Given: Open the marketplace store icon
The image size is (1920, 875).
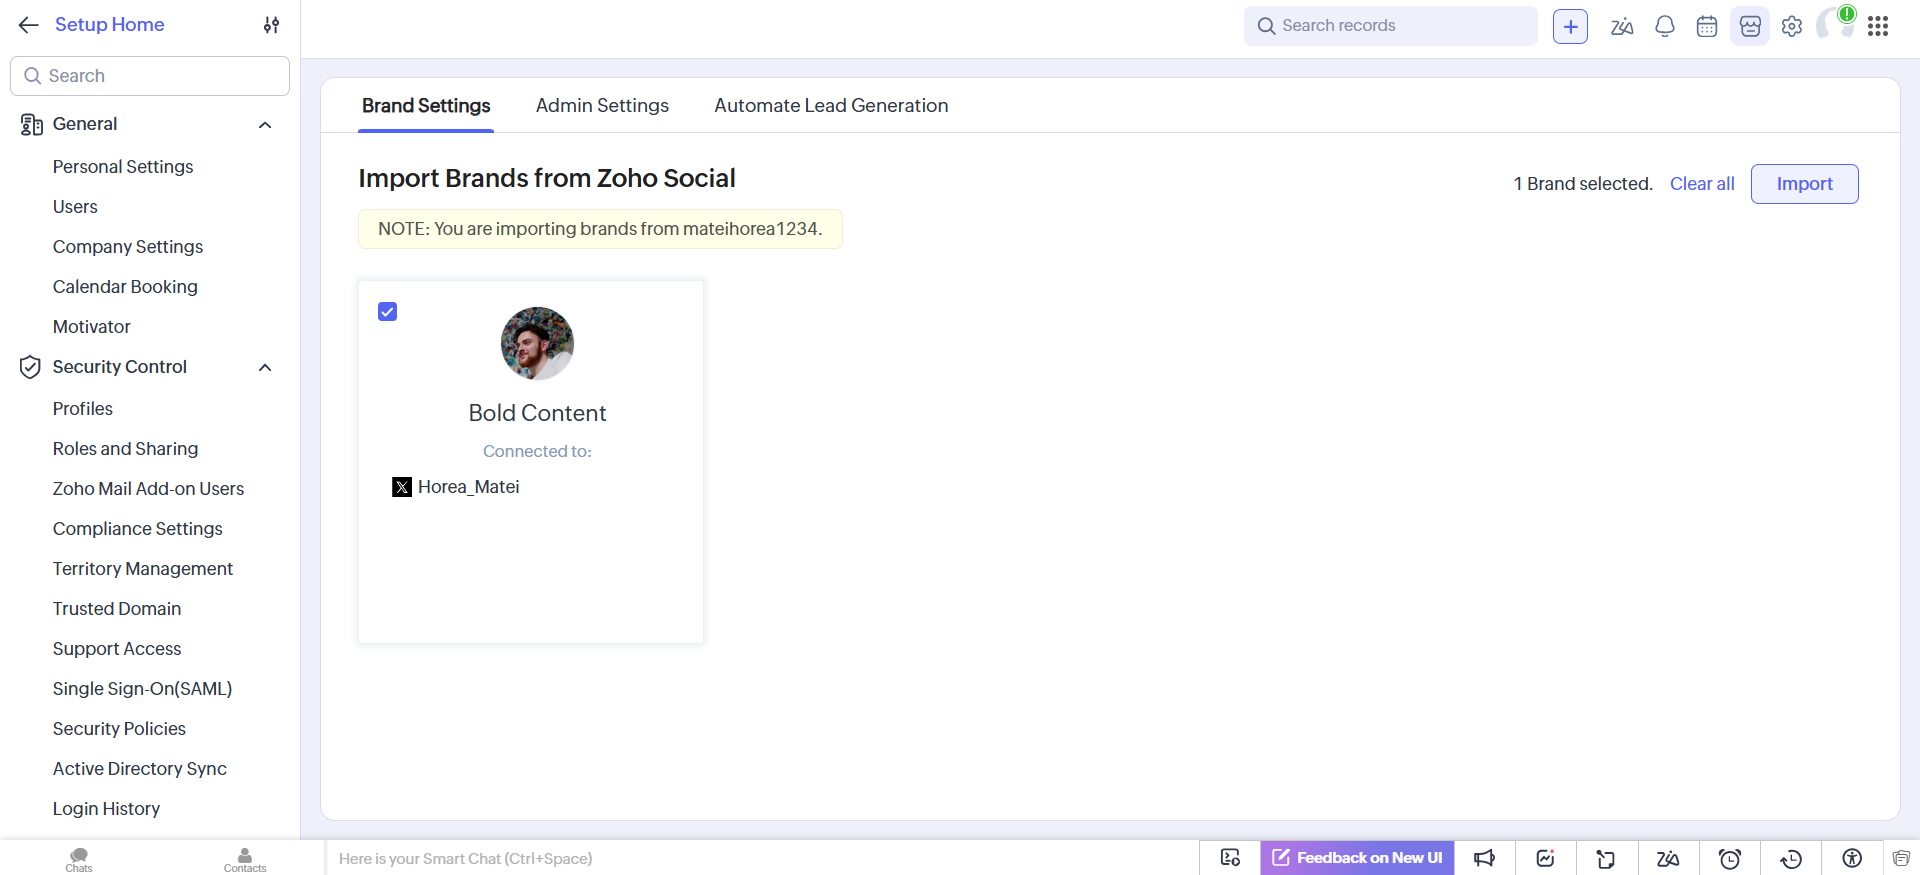Looking at the screenshot, I should 1750,26.
